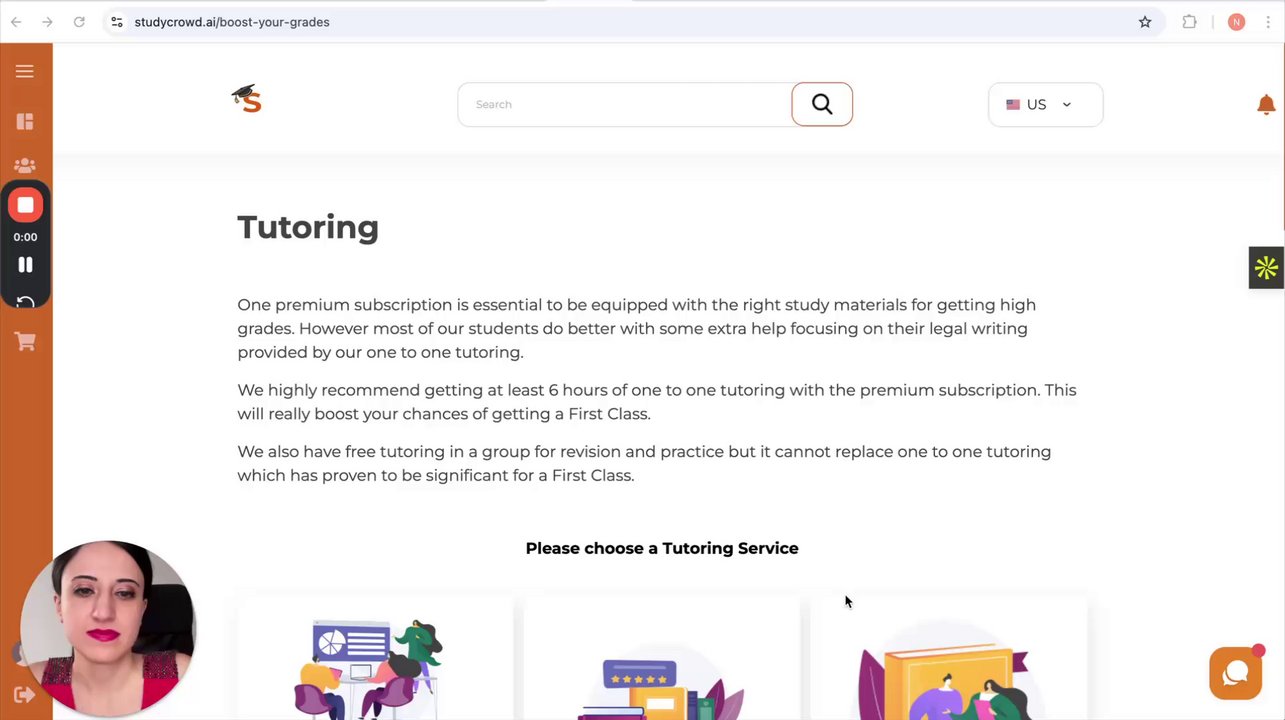Expand the US country dropdown
This screenshot has width=1285, height=720.
[x=1045, y=105]
